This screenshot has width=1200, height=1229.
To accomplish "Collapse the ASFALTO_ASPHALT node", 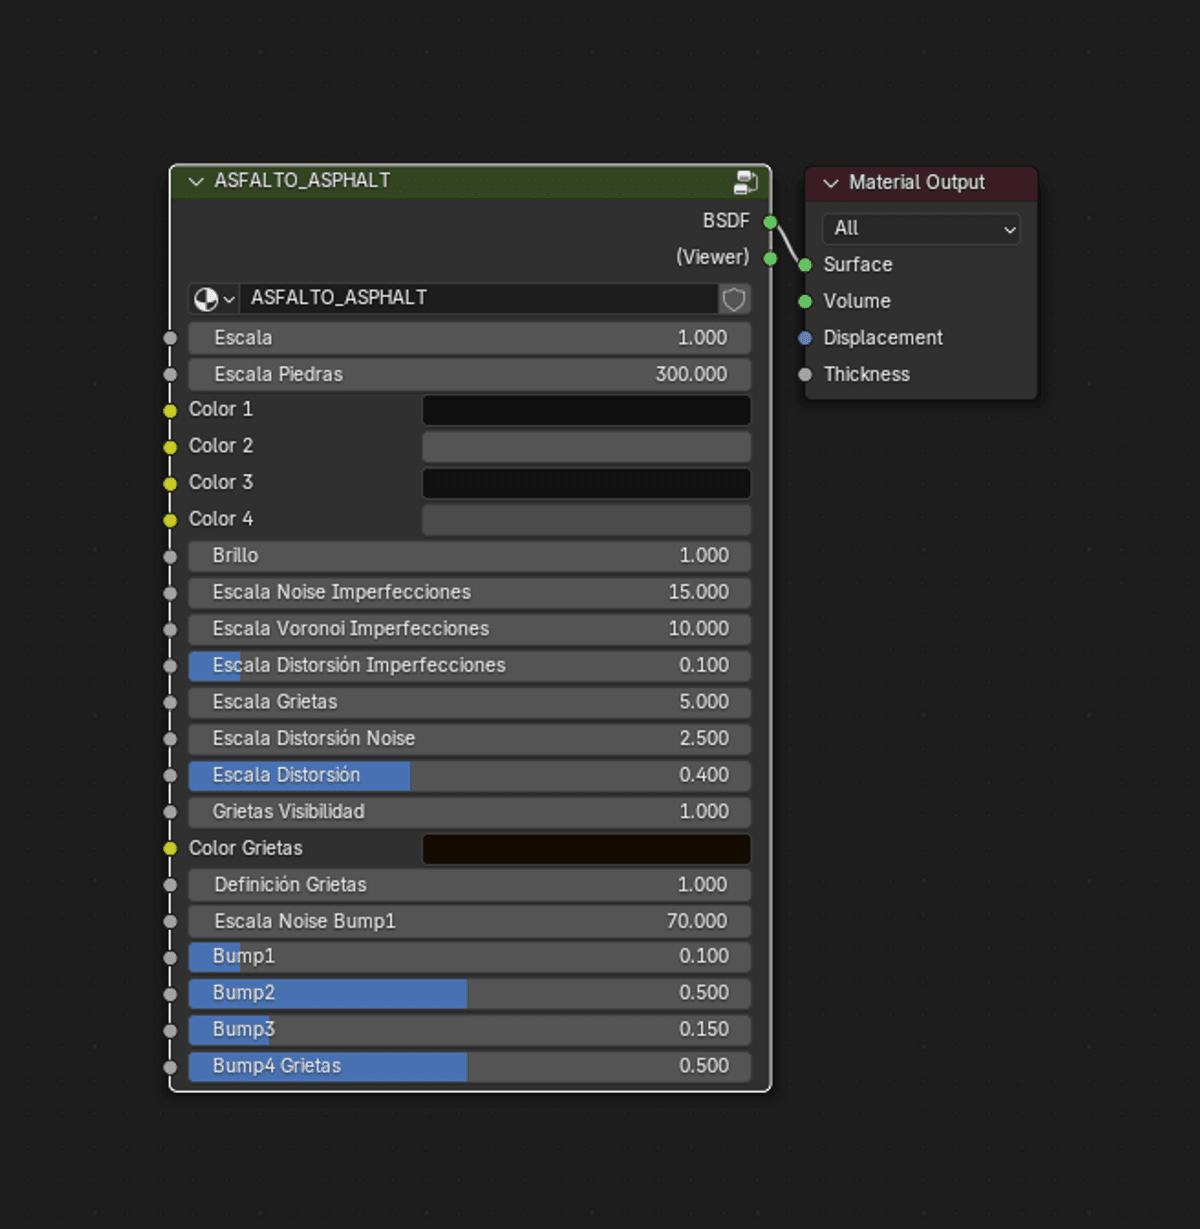I will click(x=196, y=181).
